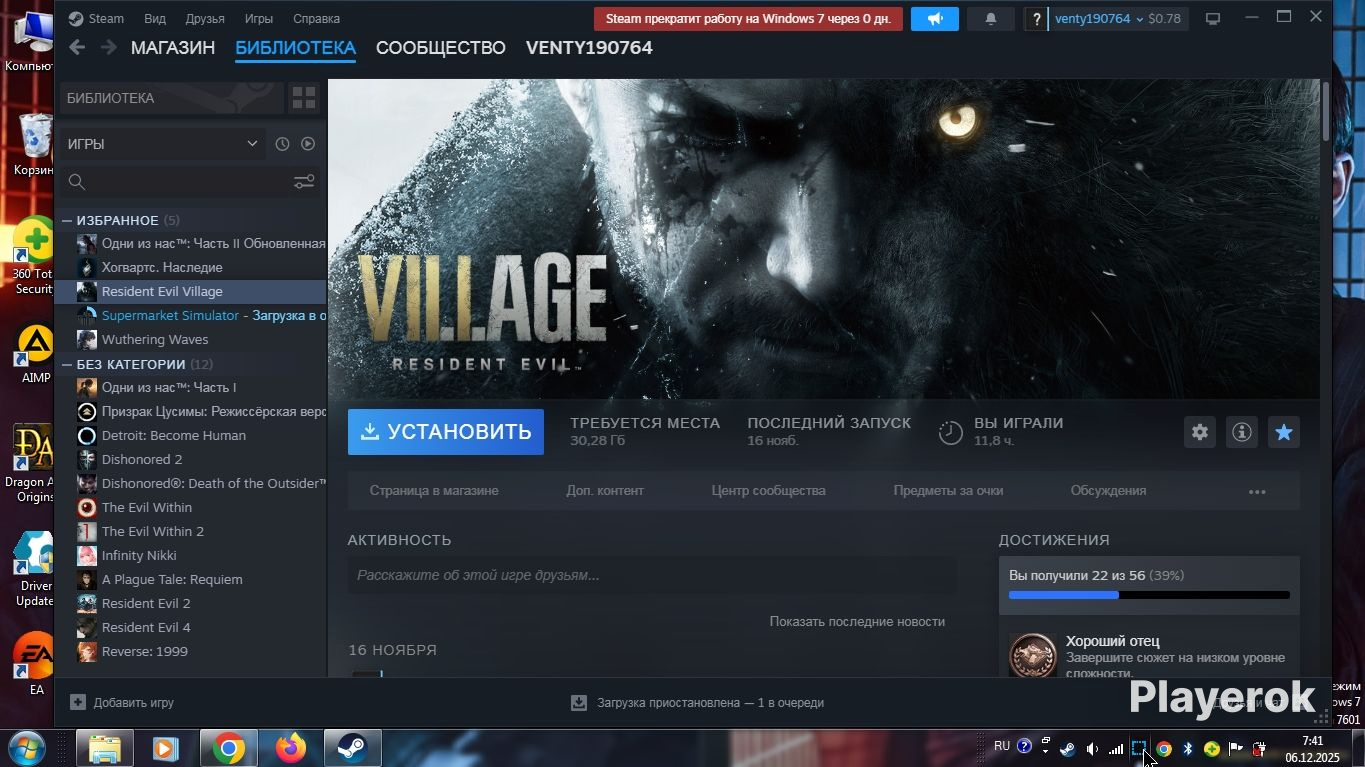
Task: Go to the СООБЩЕСТВО tab
Action: pos(441,48)
